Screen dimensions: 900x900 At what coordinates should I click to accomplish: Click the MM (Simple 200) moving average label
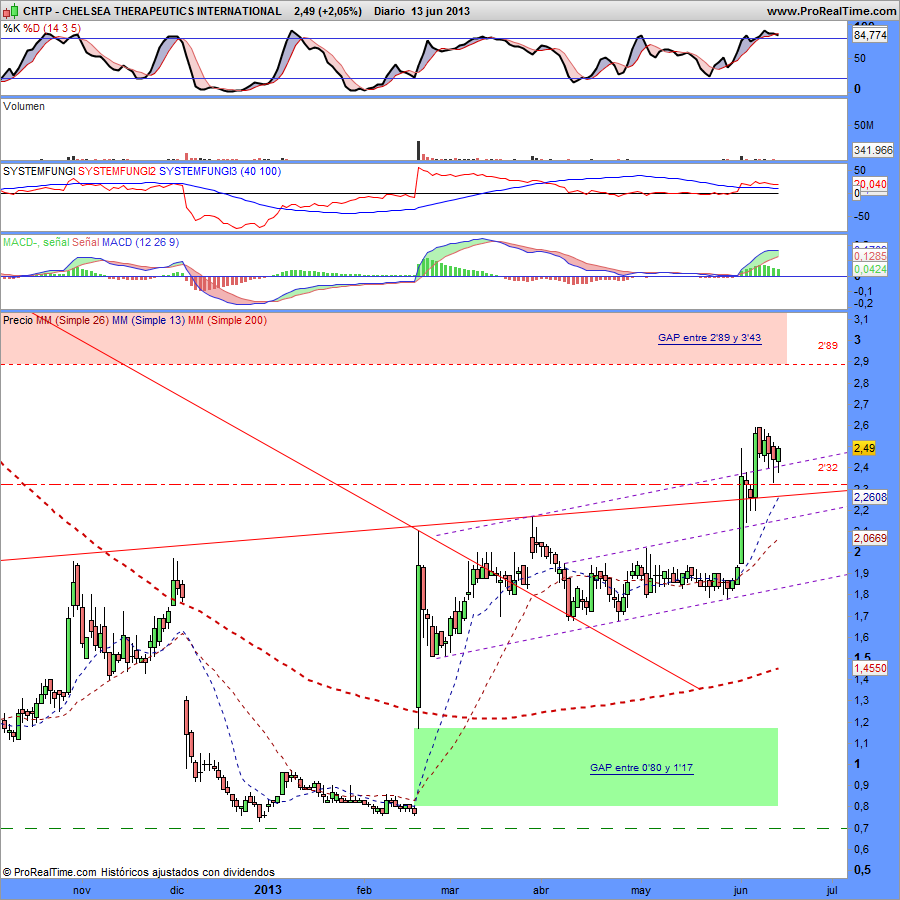(x=227, y=320)
